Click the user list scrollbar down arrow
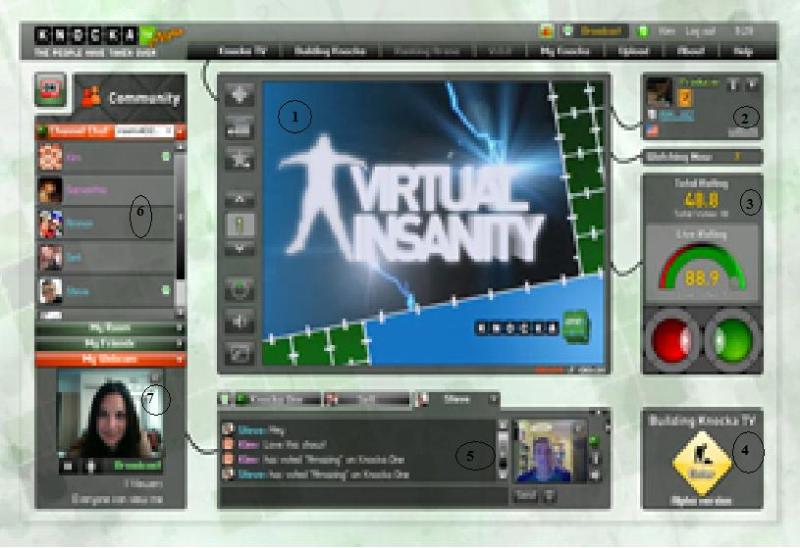This screenshot has height=548, width=800. (x=180, y=311)
